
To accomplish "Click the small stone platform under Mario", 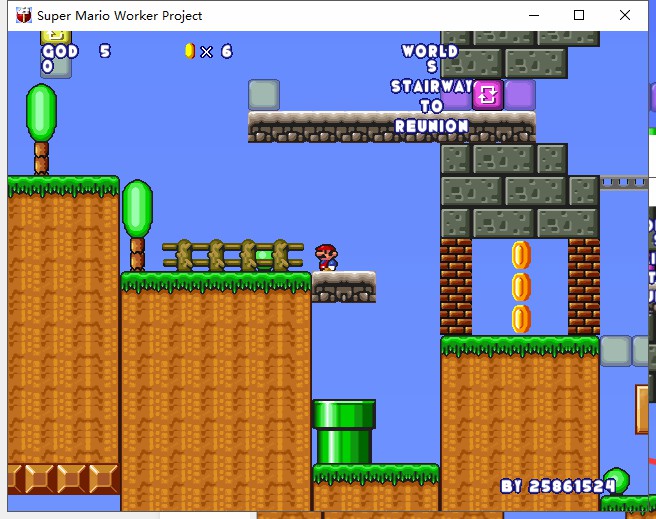I will (344, 287).
